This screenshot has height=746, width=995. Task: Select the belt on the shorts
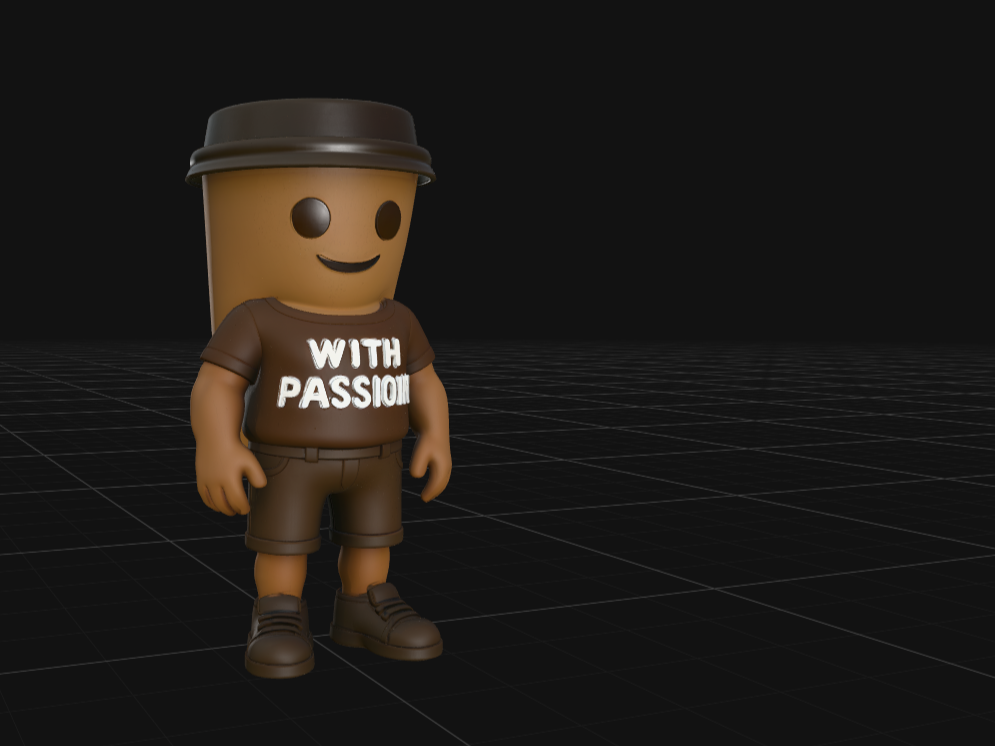coord(326,452)
